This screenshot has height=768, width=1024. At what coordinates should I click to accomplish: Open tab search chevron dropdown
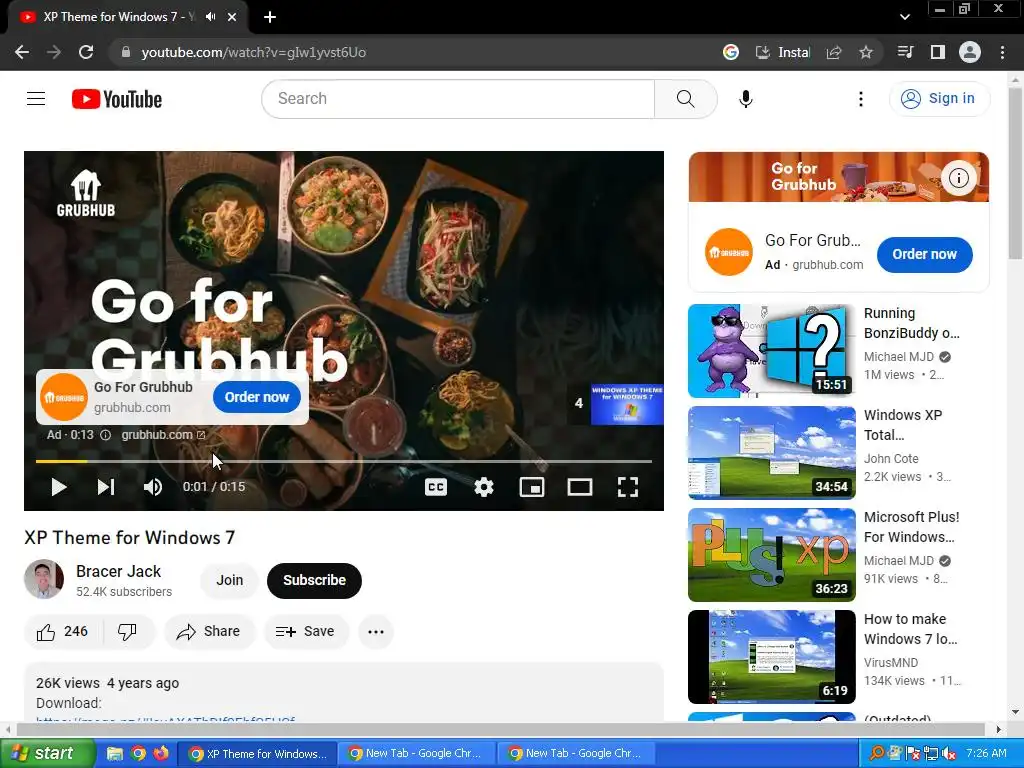pos(904,17)
